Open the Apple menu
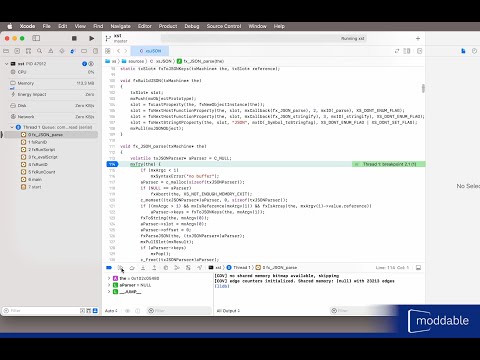This screenshot has height=360, width=480. tap(10, 26)
